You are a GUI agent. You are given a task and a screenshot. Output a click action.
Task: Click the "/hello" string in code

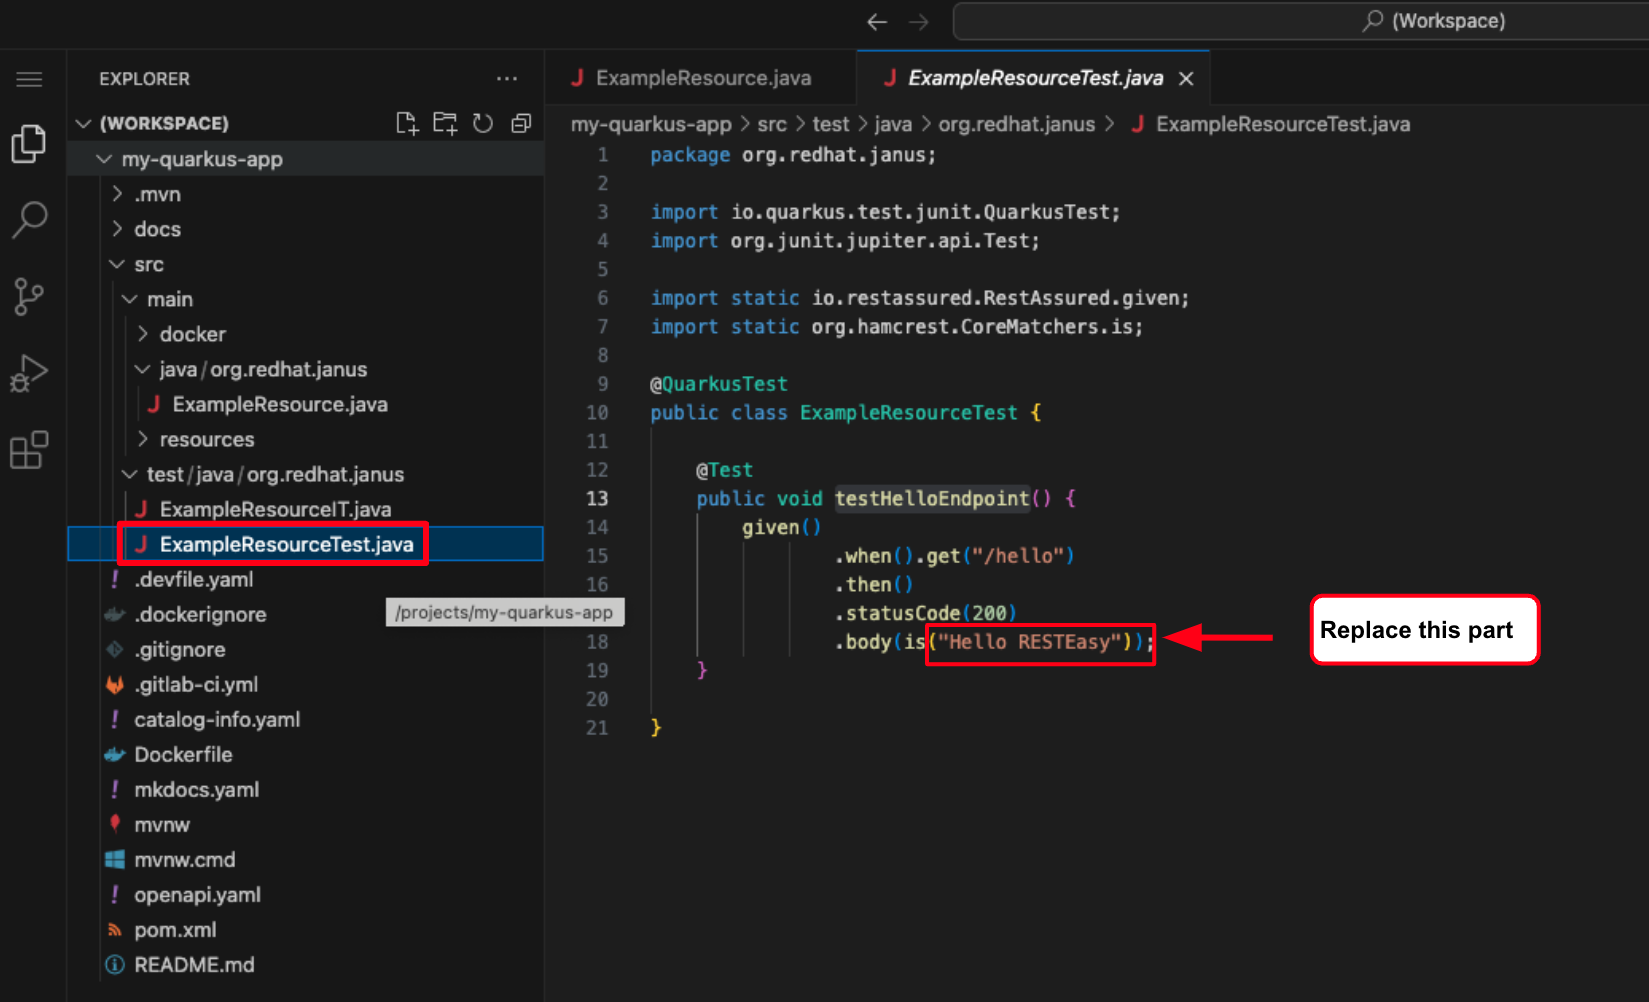point(1017,556)
